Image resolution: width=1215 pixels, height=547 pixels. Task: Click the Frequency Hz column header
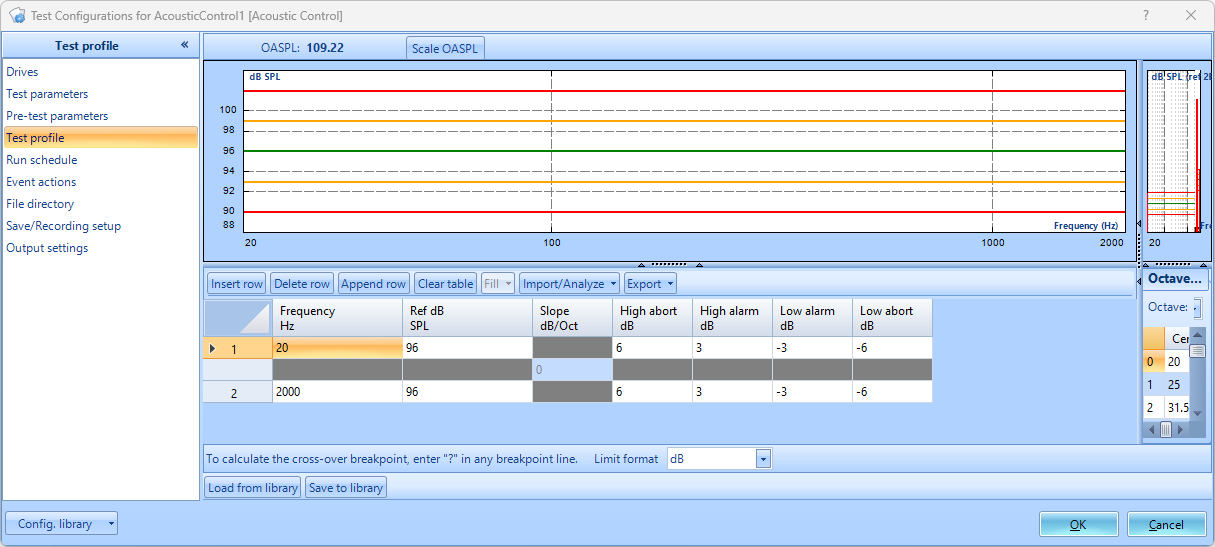[337, 318]
